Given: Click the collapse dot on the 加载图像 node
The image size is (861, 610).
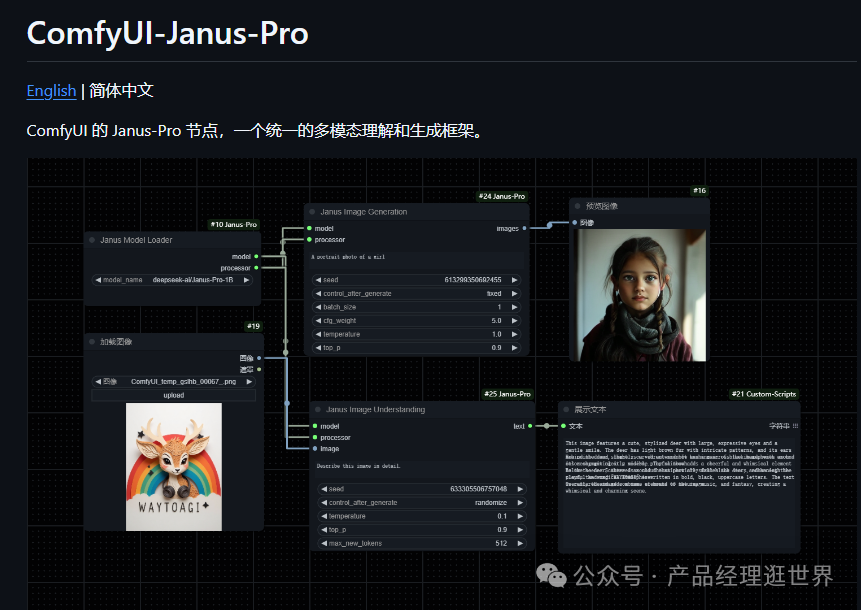Looking at the screenshot, I should (91, 341).
